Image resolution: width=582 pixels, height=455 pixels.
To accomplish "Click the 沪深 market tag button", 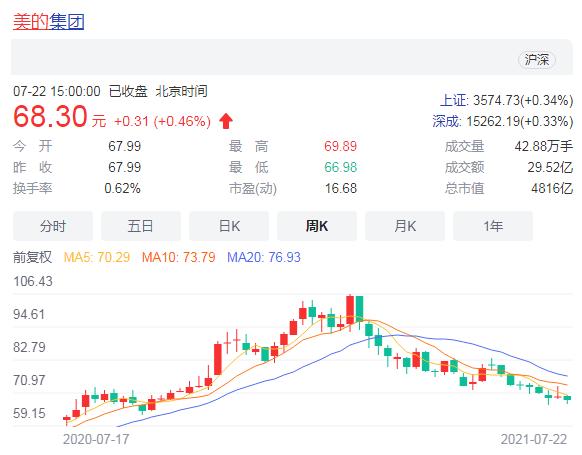I will click(537, 60).
